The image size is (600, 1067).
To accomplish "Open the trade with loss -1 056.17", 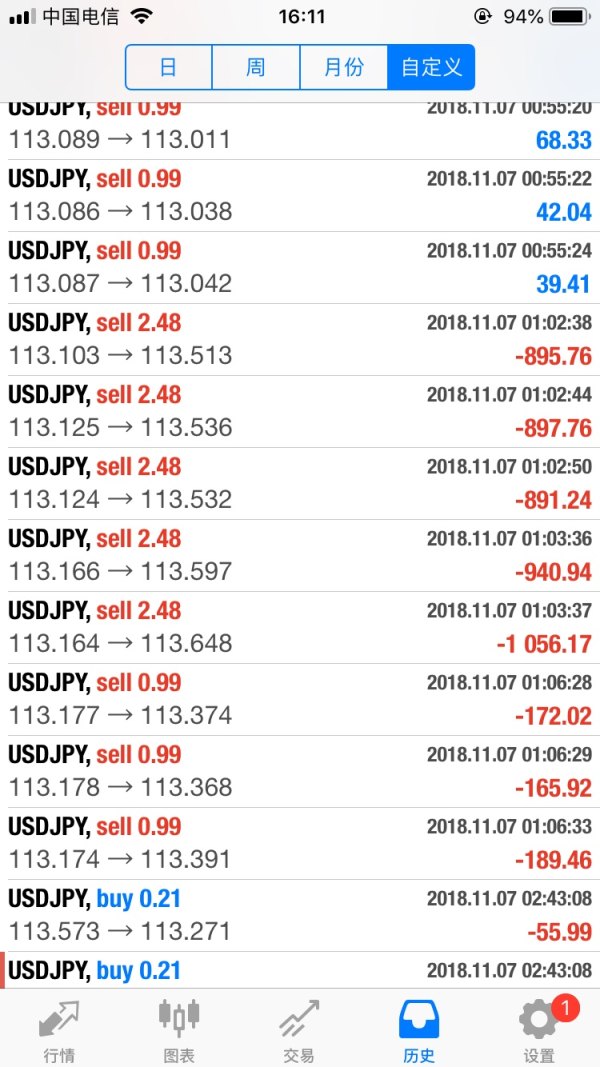I will [x=300, y=628].
